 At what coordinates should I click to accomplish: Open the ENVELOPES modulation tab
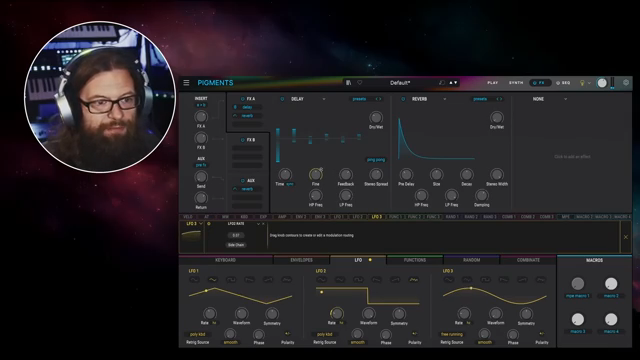point(302,260)
